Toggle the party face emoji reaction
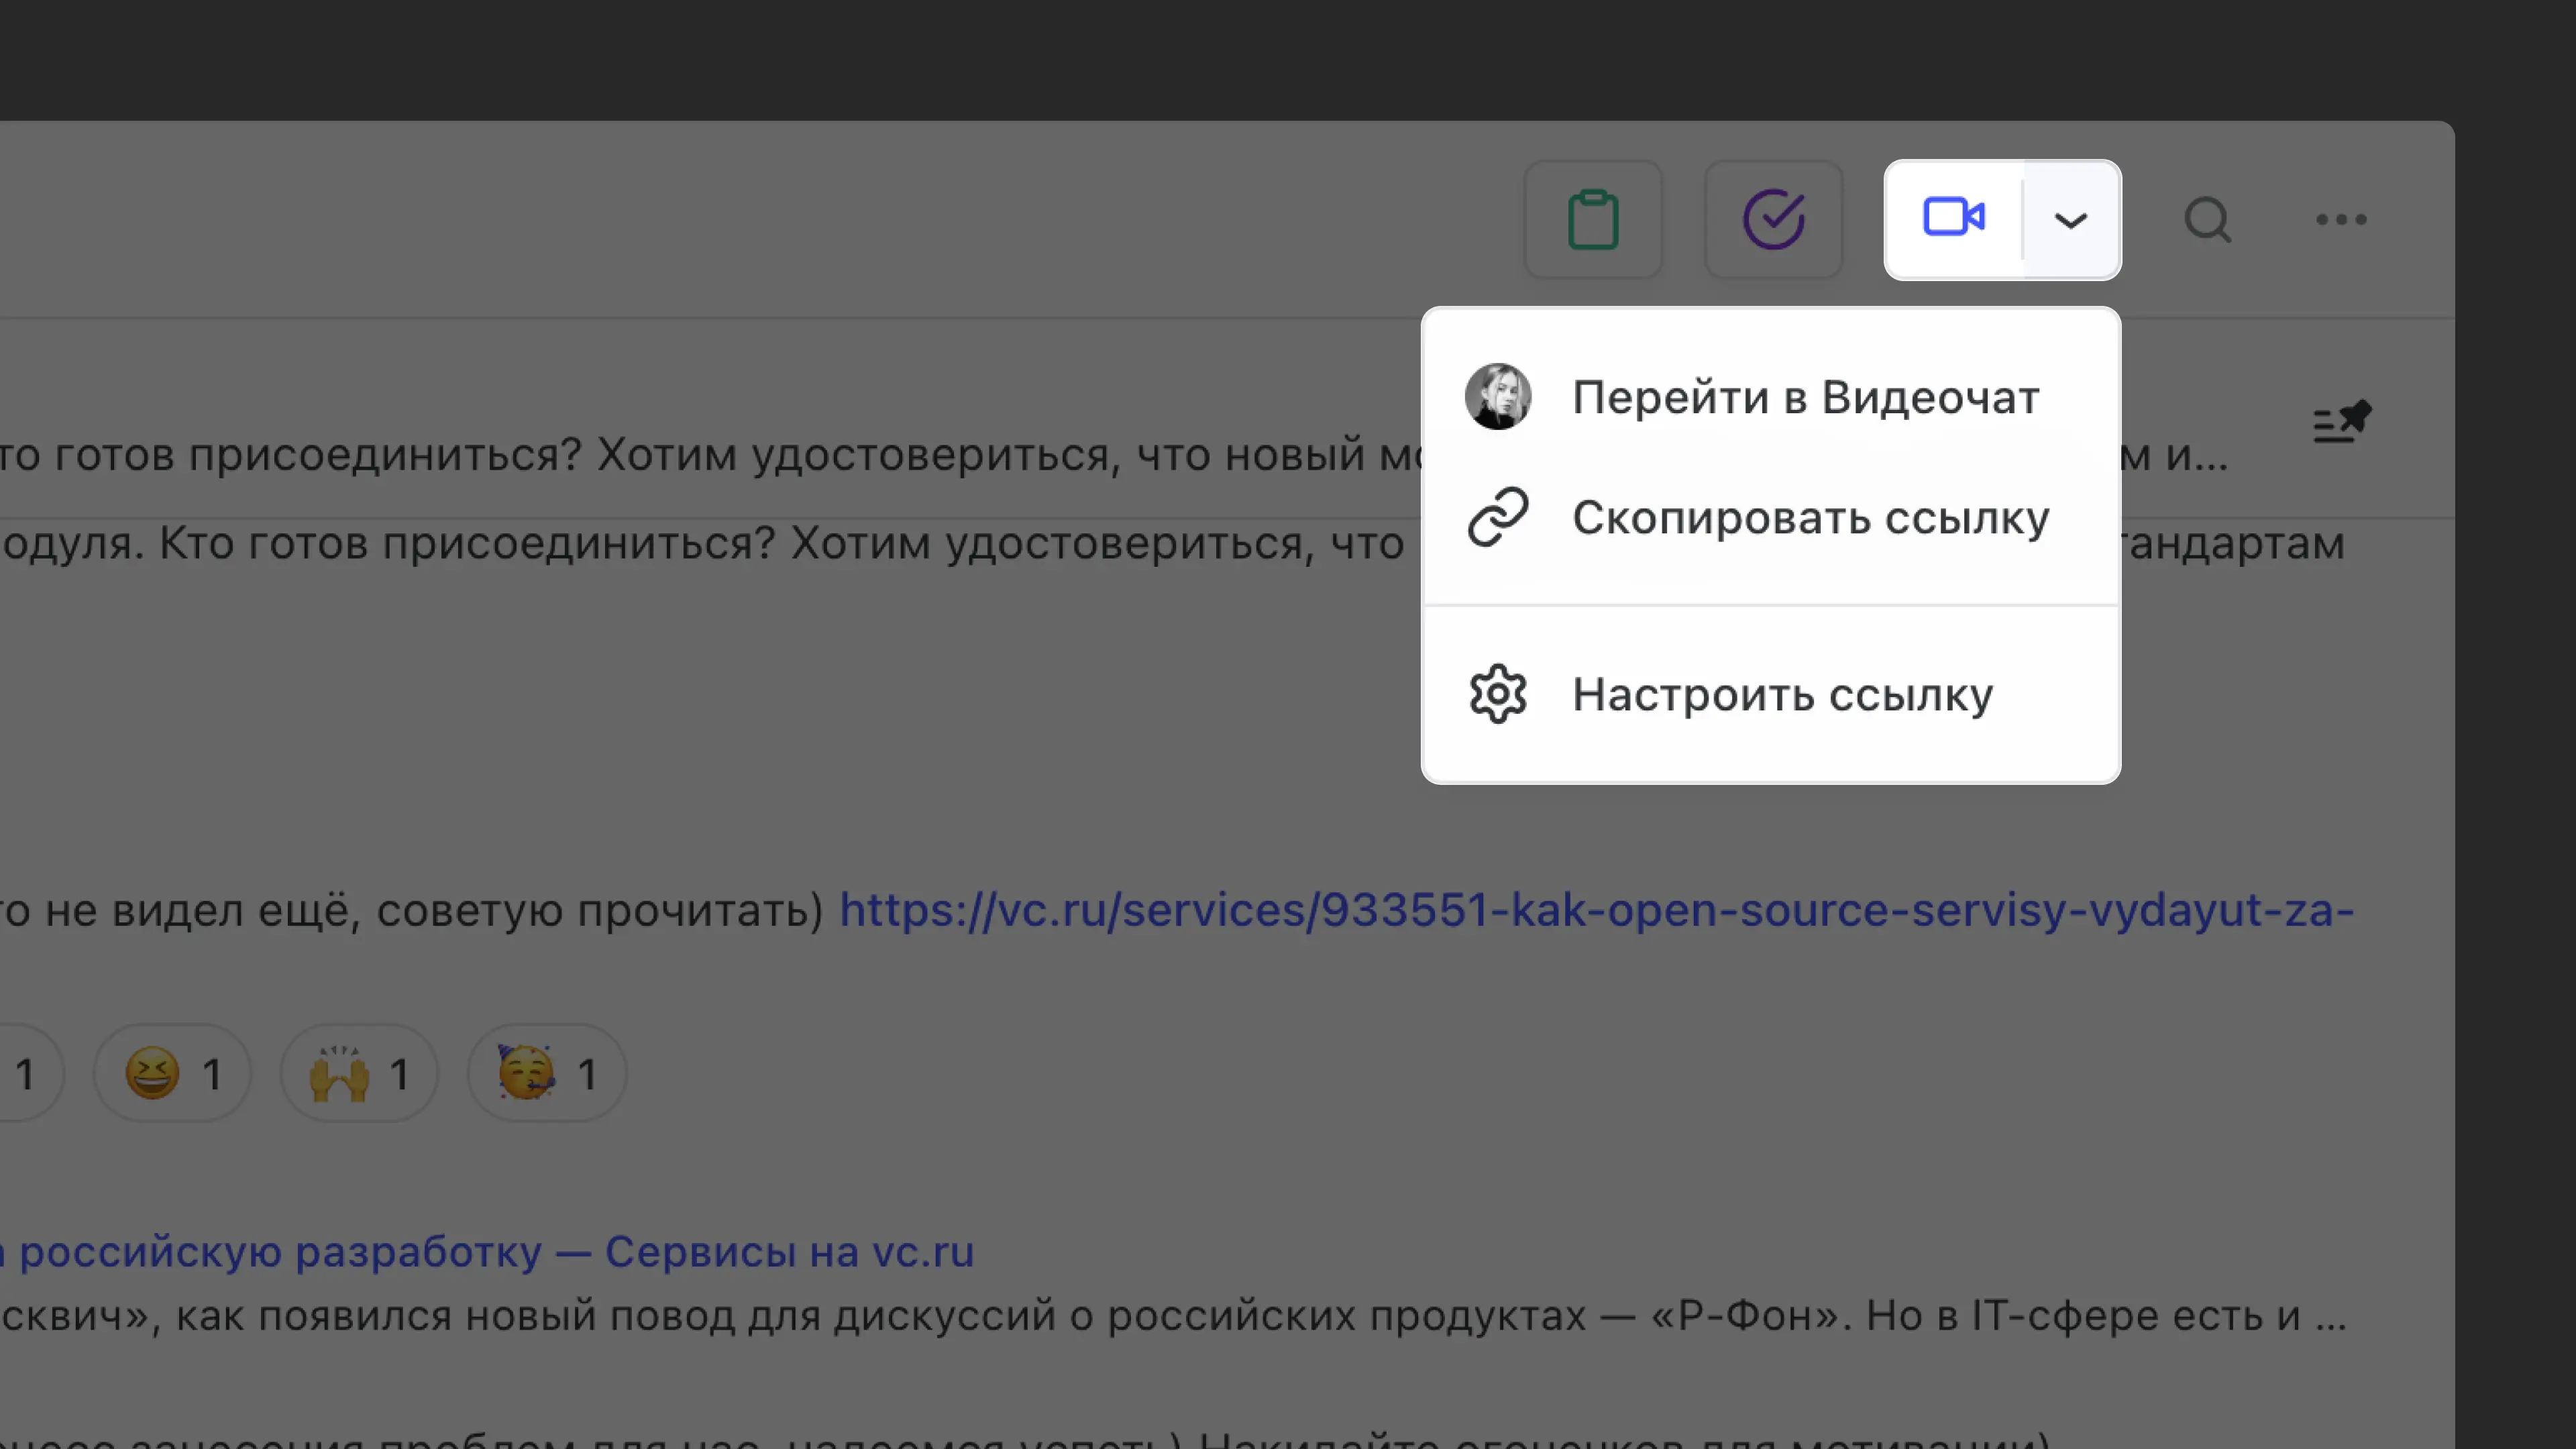Image resolution: width=2576 pixels, height=1449 pixels. coord(546,1074)
